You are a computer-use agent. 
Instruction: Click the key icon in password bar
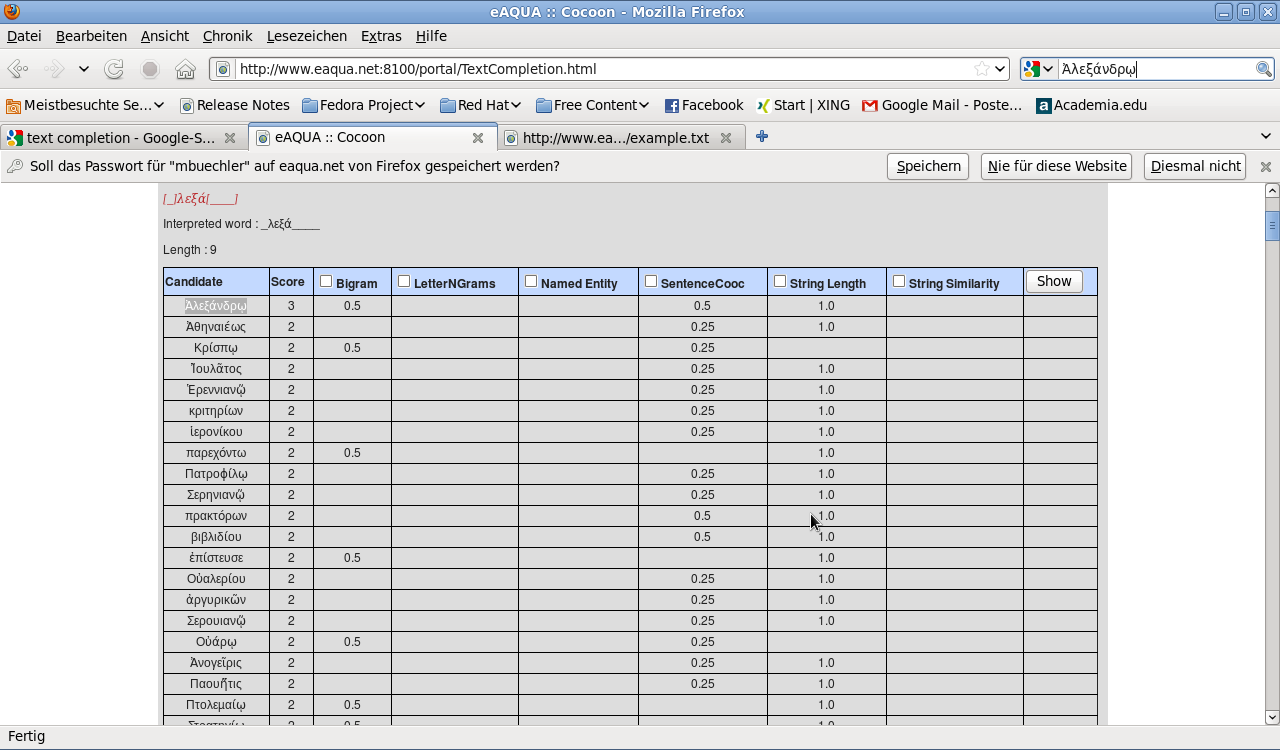(15, 166)
